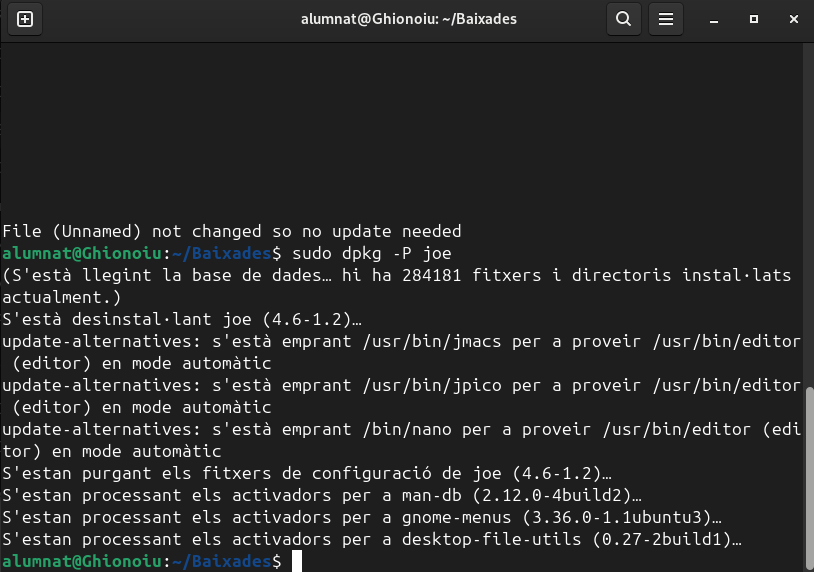Screen dimensions: 814x572
Task: Click the alumnat@Ghionoiu window title
Action: coord(409,19)
